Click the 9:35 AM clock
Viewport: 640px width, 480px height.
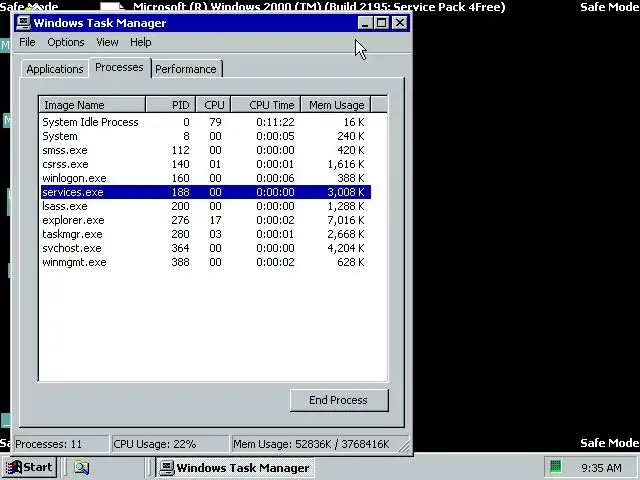coord(601,468)
